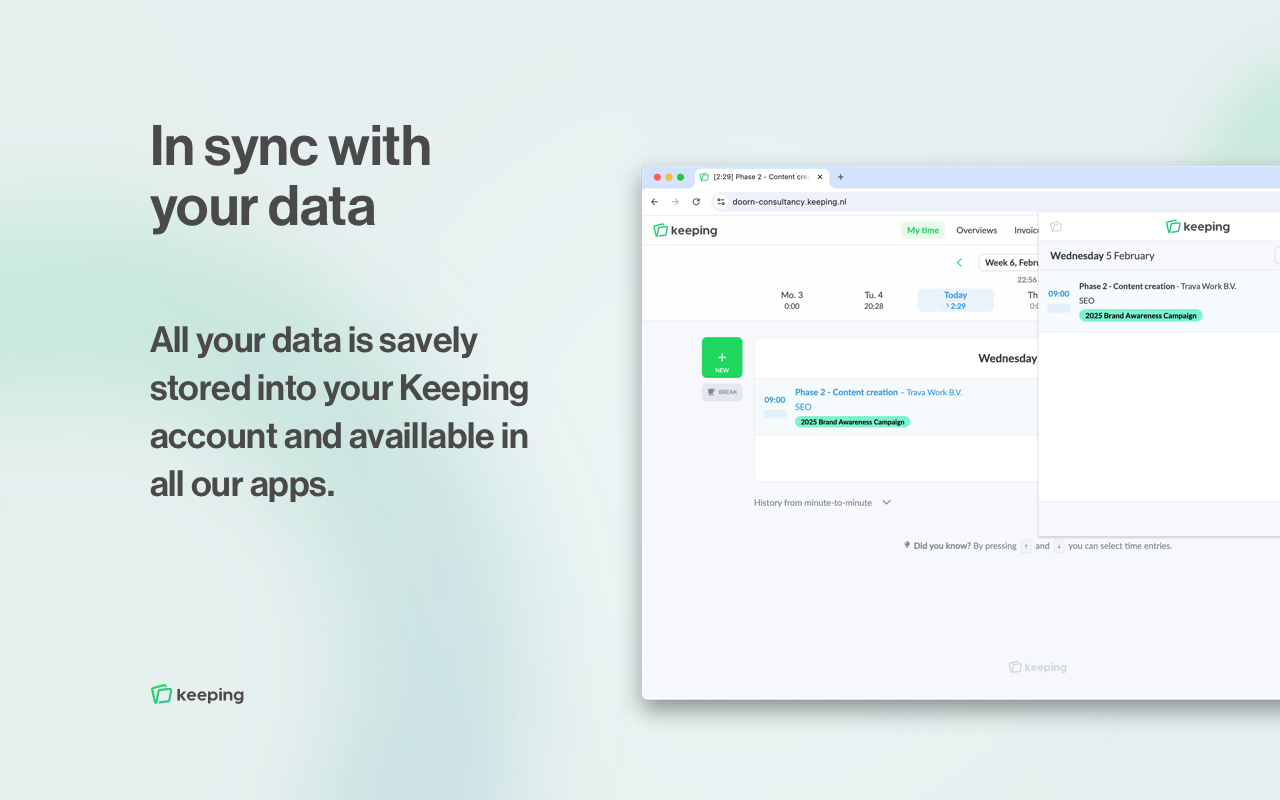Click the 2025 Brand Awareness Campaign tag
Viewport: 1280px width, 800px height.
click(852, 422)
